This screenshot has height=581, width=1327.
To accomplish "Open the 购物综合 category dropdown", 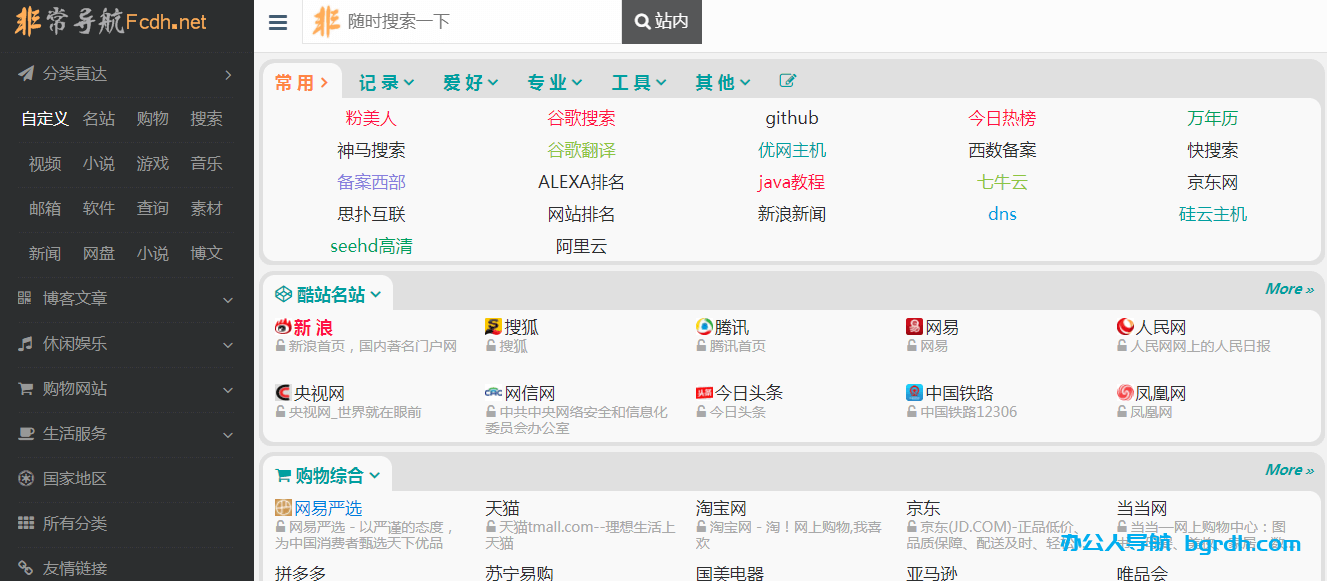I will click(x=328, y=475).
